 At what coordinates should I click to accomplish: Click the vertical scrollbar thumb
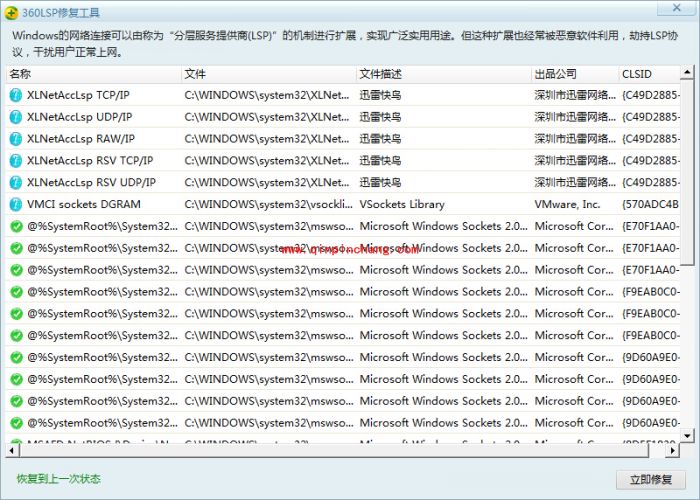[x=686, y=170]
